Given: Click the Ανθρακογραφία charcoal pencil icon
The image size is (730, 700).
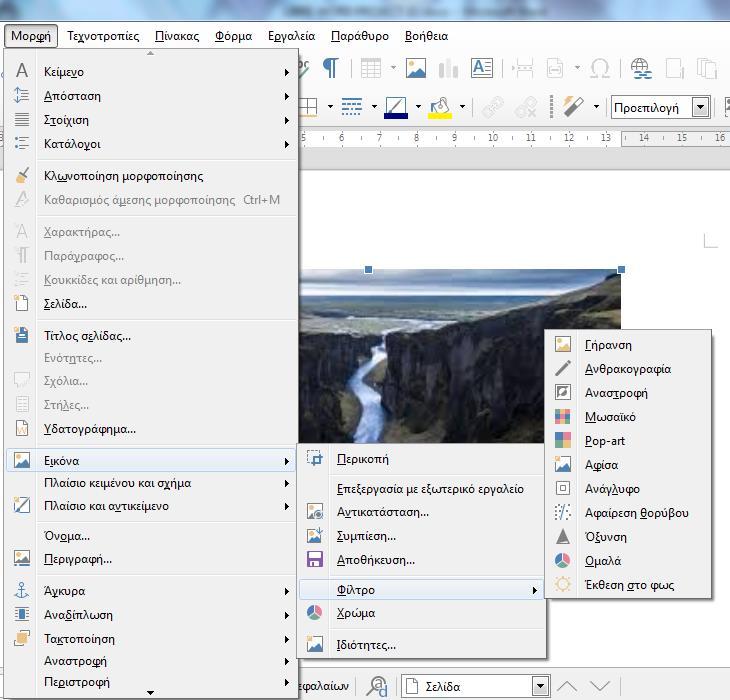Looking at the screenshot, I should click(562, 369).
